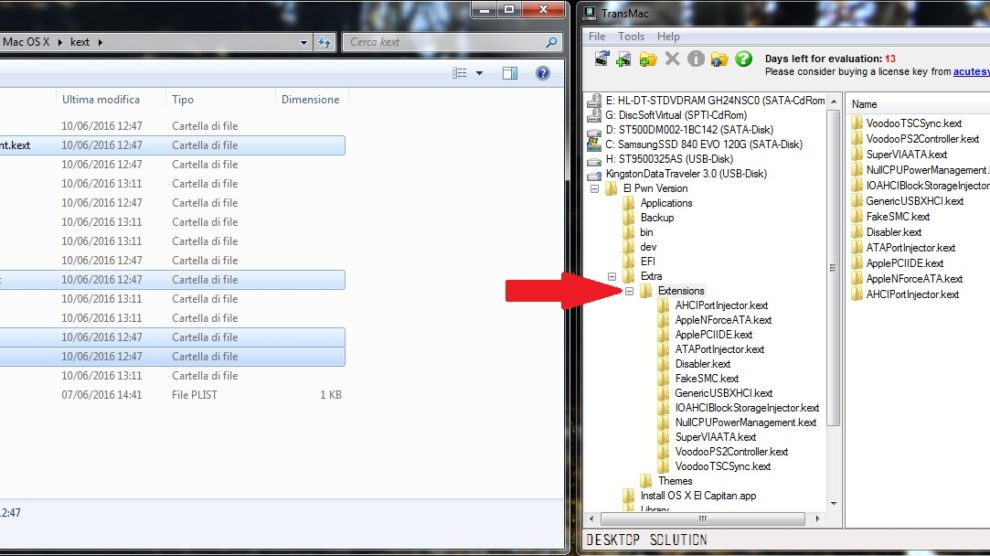Select AppleNForceATA.kext in the tree
The image size is (990, 556).
point(723,320)
